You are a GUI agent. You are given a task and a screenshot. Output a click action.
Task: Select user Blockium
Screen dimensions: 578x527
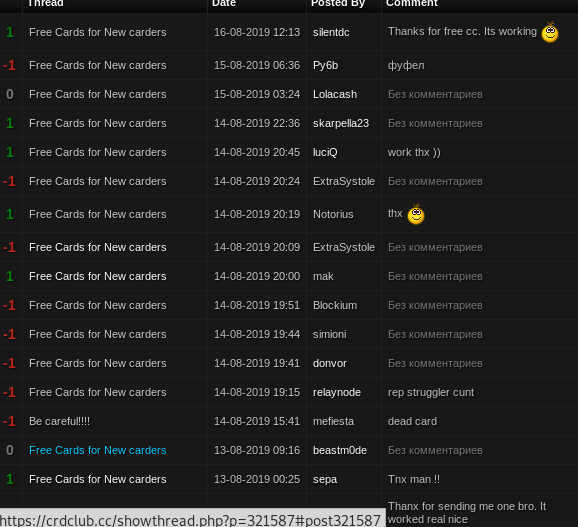click(x=335, y=305)
